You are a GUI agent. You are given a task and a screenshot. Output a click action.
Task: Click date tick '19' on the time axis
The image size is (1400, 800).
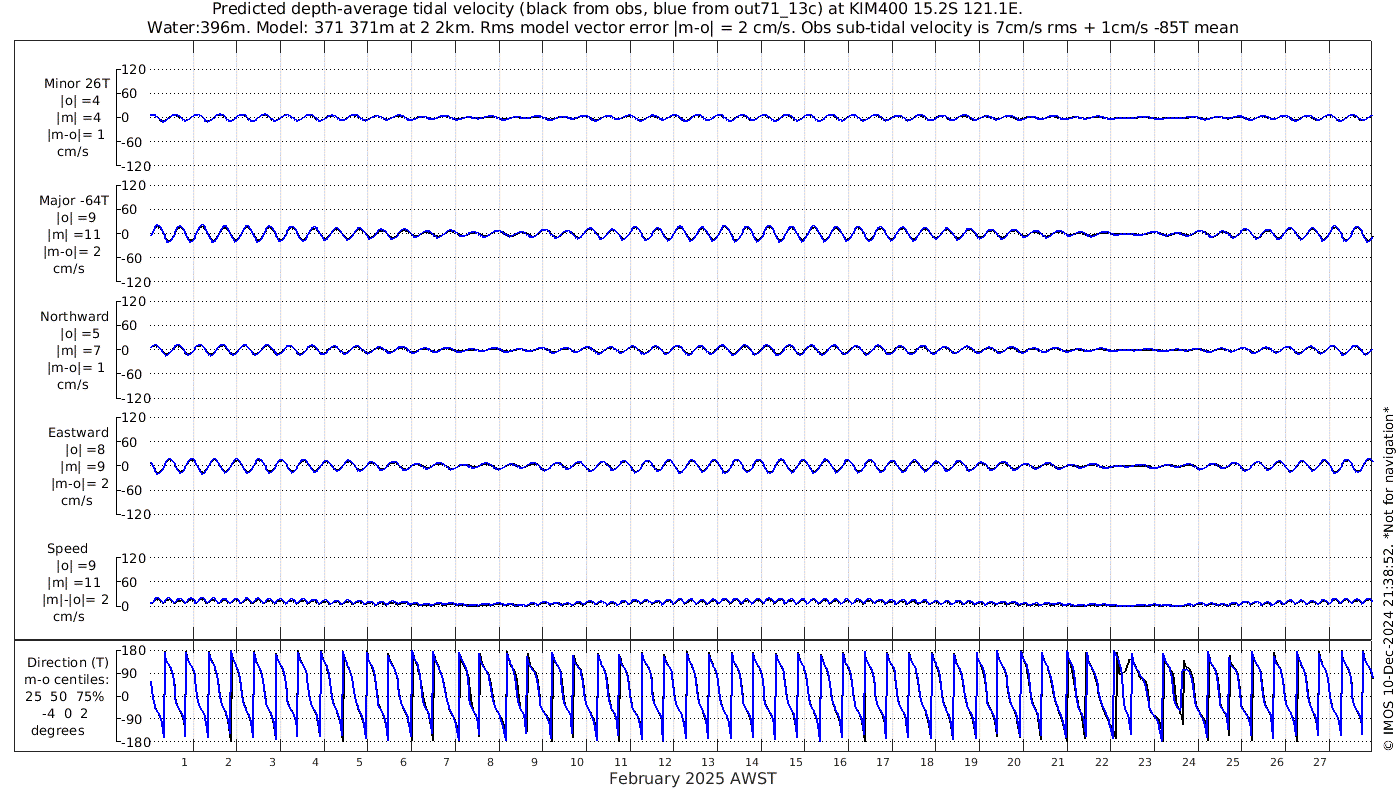(x=970, y=762)
